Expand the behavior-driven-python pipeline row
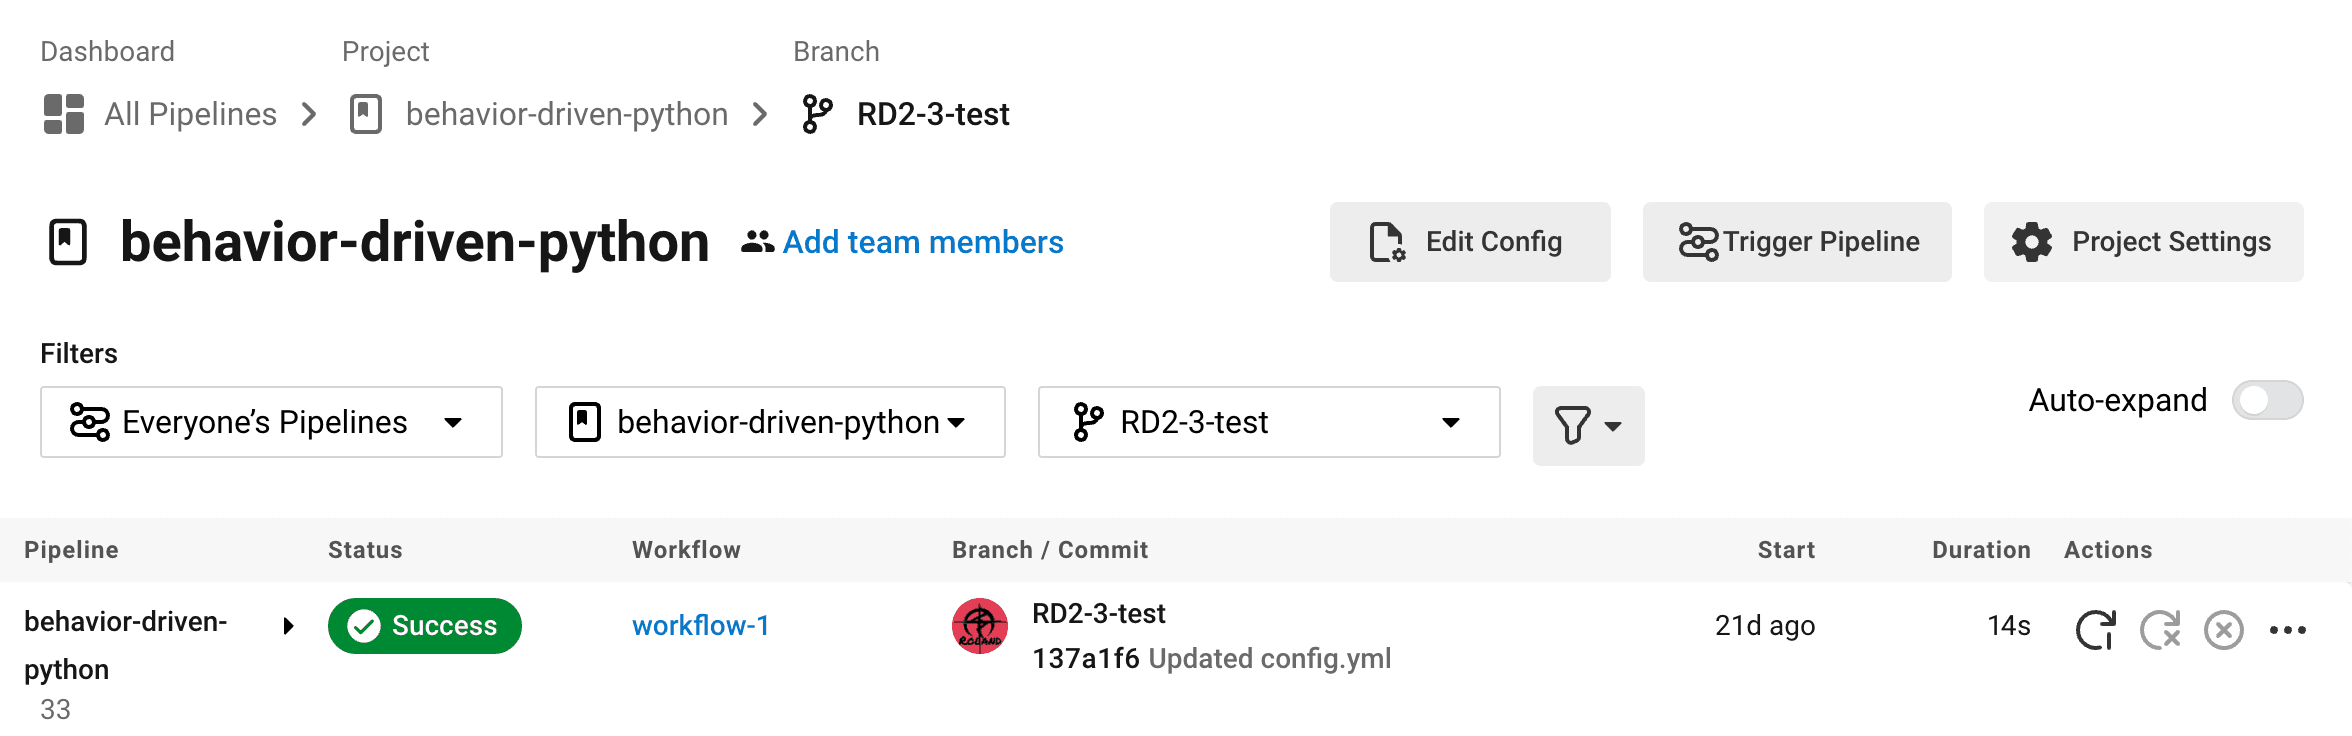 click(x=288, y=626)
